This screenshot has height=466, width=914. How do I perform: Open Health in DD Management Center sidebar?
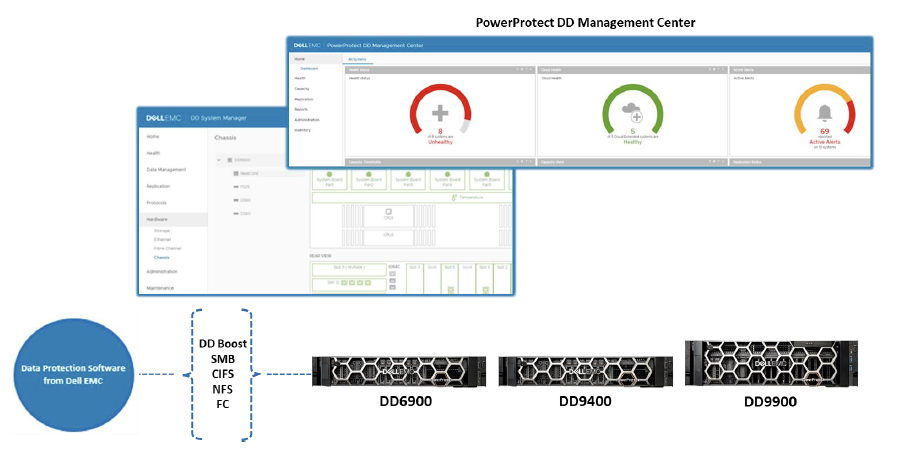click(x=300, y=78)
